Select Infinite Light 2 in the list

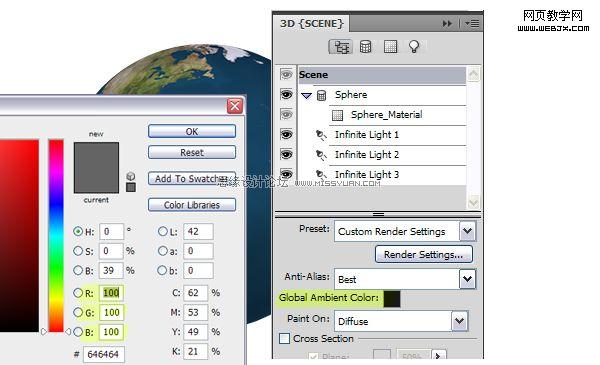coord(367,155)
